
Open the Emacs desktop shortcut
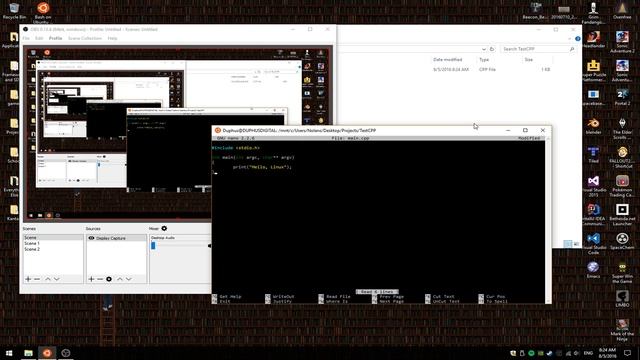593,271
